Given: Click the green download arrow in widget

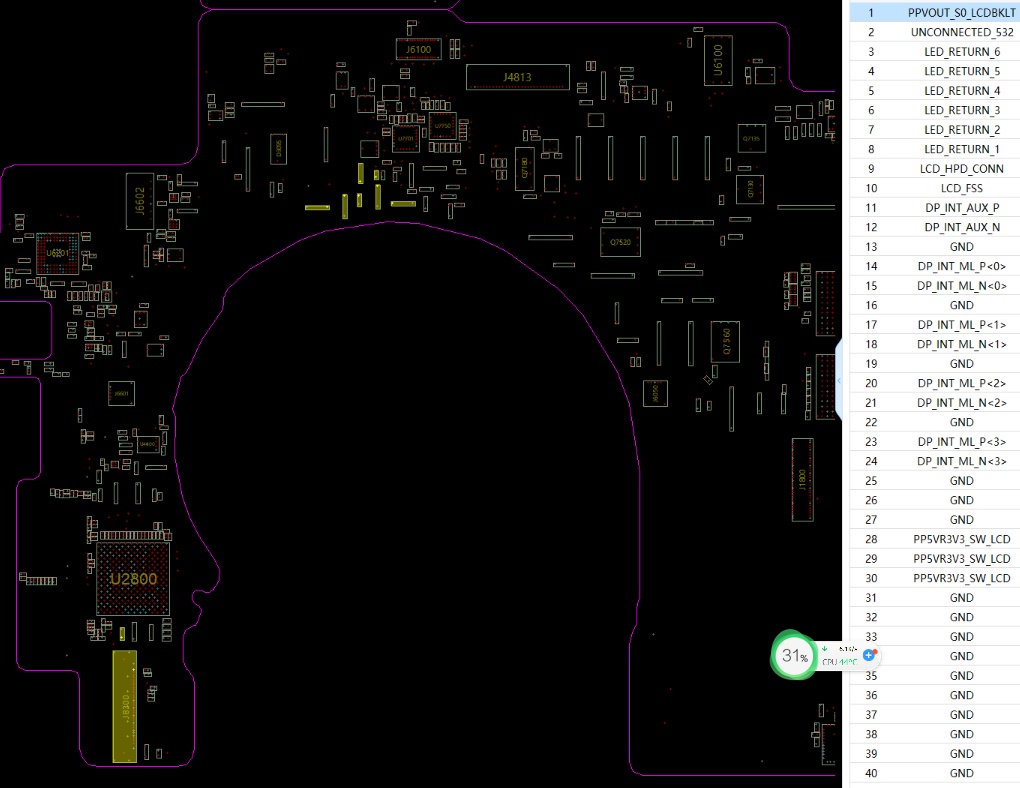Looking at the screenshot, I should point(825,649).
